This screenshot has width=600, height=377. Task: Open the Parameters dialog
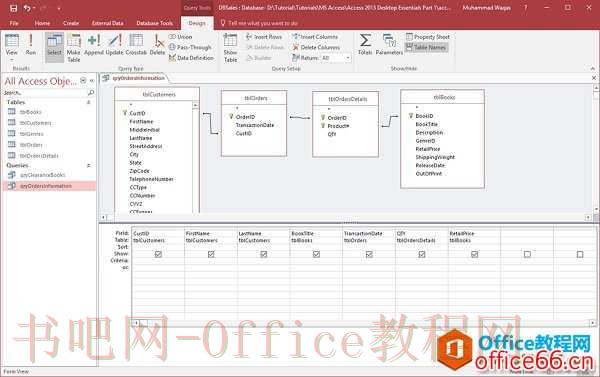click(x=389, y=45)
